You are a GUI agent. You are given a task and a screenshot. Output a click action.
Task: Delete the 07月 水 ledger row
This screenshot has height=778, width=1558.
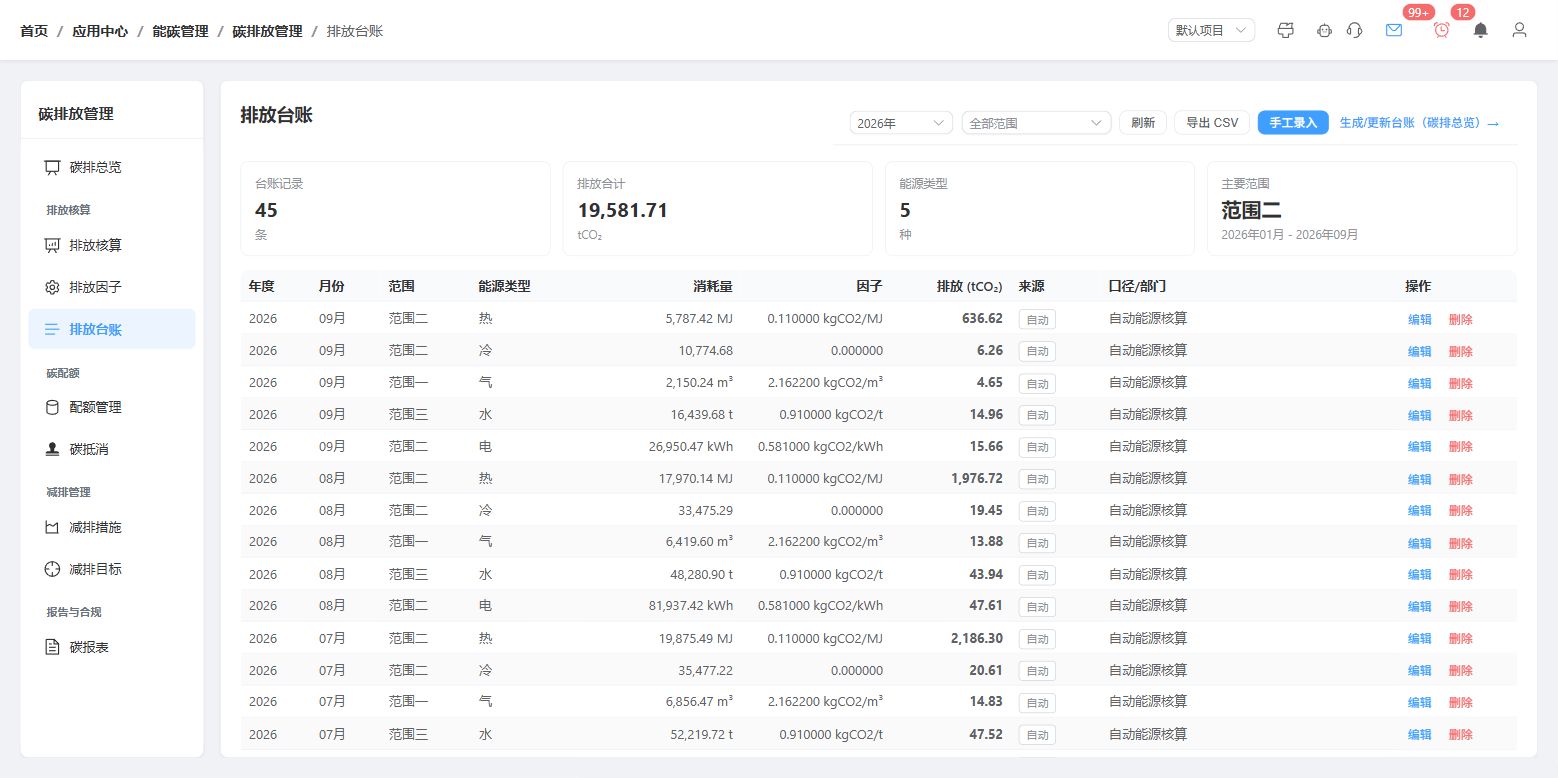click(x=1461, y=734)
